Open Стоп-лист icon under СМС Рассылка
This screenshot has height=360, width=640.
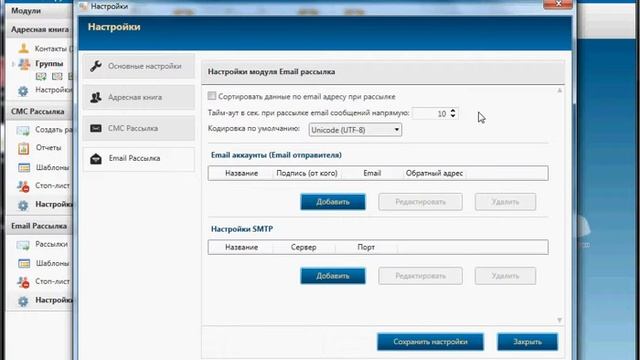pyautogui.click(x=23, y=186)
